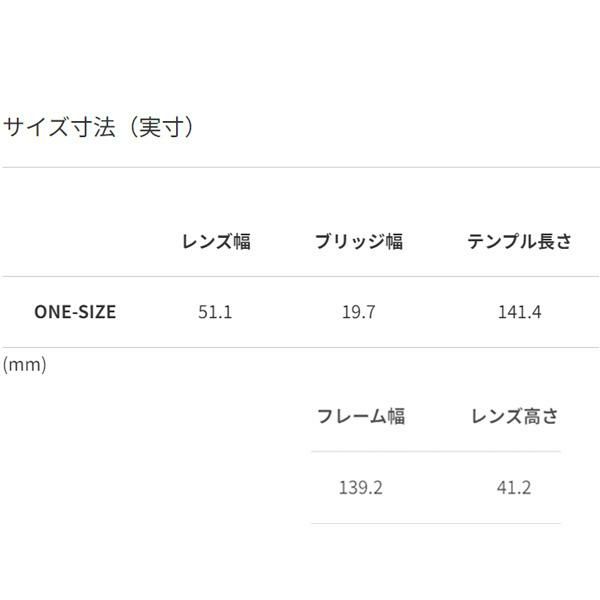Screen dimensions: 600x600
Task: Click the bridge width value 19.7
Action: 358,312
